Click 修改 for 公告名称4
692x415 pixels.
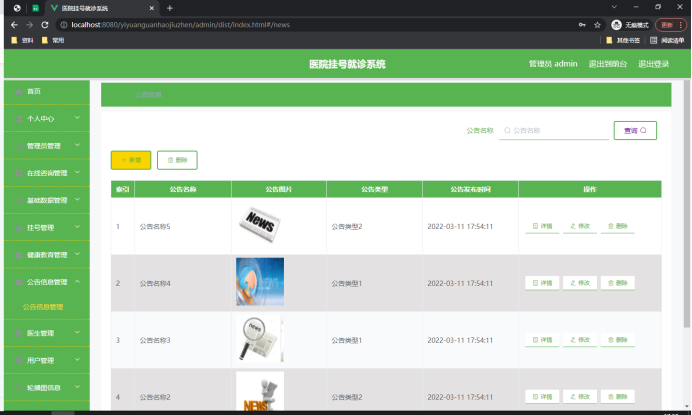pyautogui.click(x=580, y=283)
